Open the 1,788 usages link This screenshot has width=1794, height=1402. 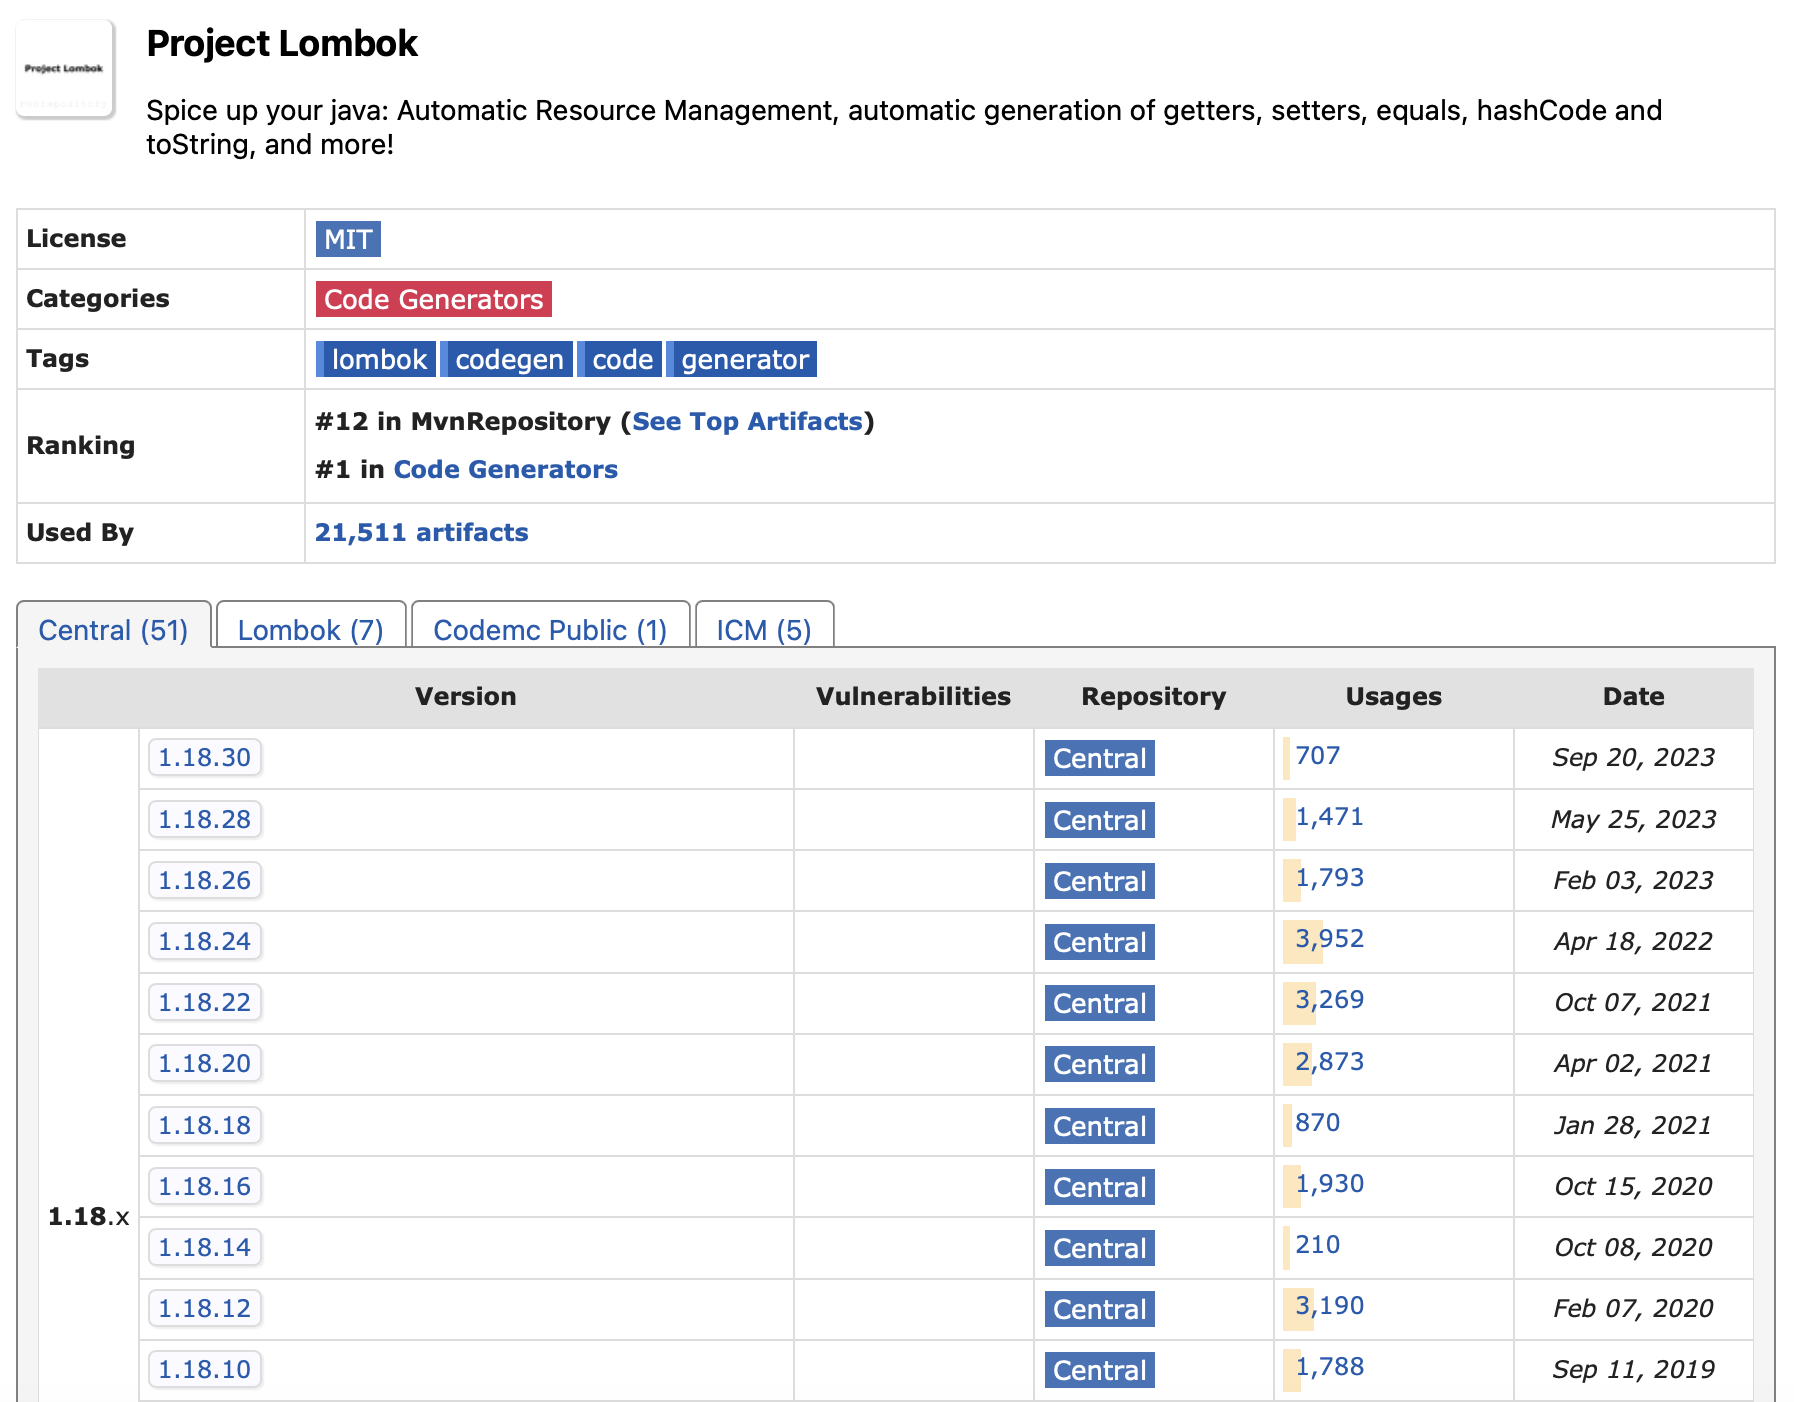coord(1329,1366)
